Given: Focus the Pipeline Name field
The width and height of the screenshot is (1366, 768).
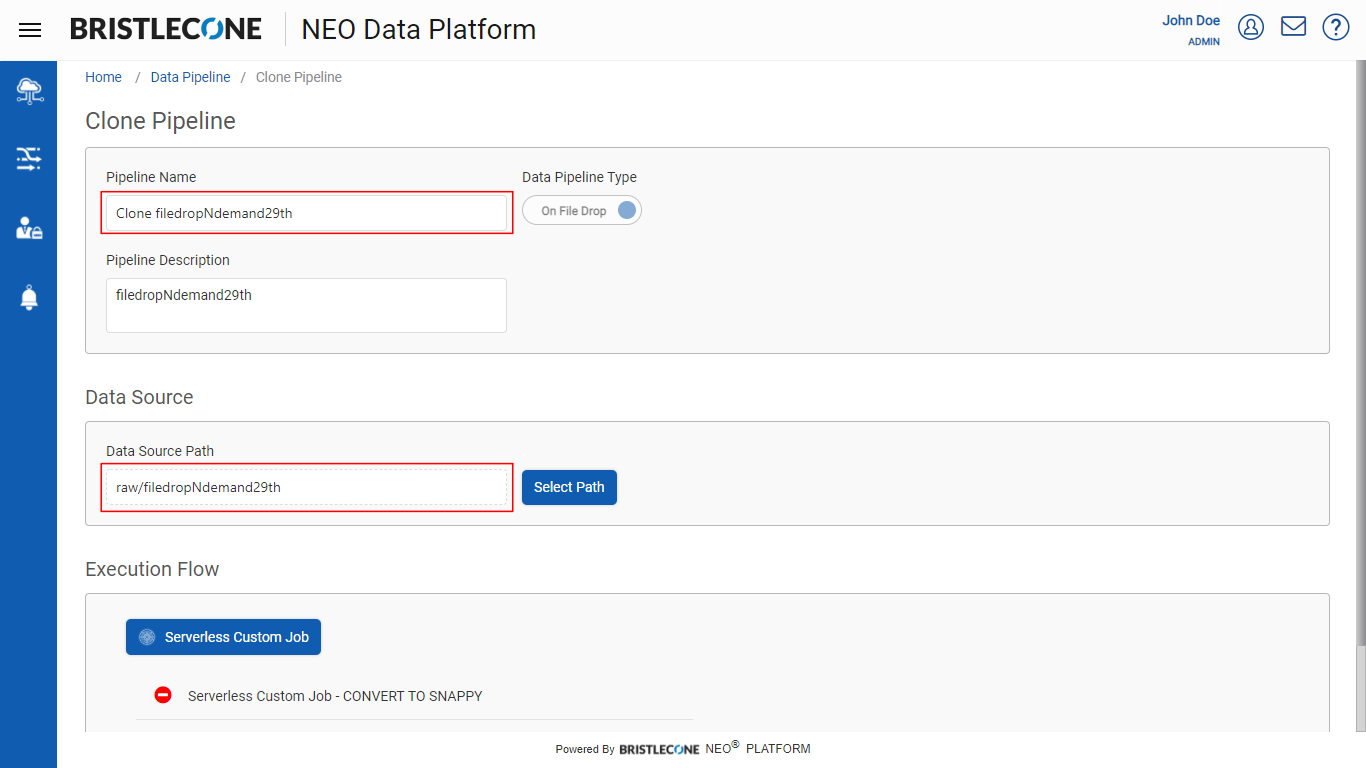Looking at the screenshot, I should click(306, 213).
